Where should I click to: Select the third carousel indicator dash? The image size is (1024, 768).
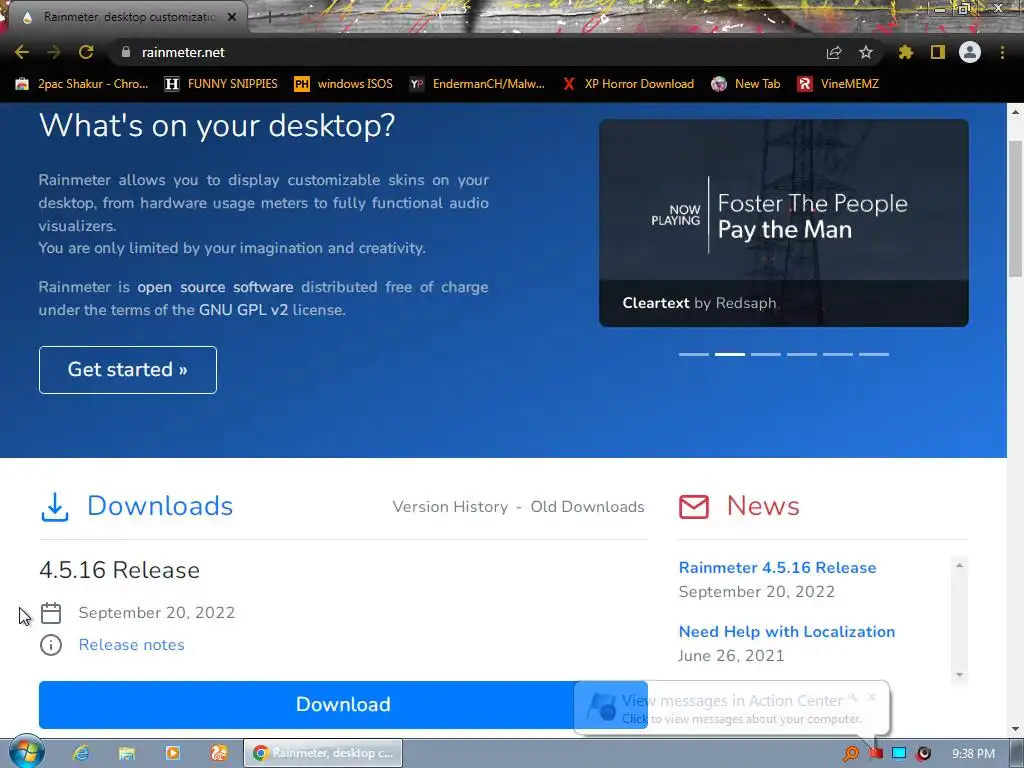(766, 354)
